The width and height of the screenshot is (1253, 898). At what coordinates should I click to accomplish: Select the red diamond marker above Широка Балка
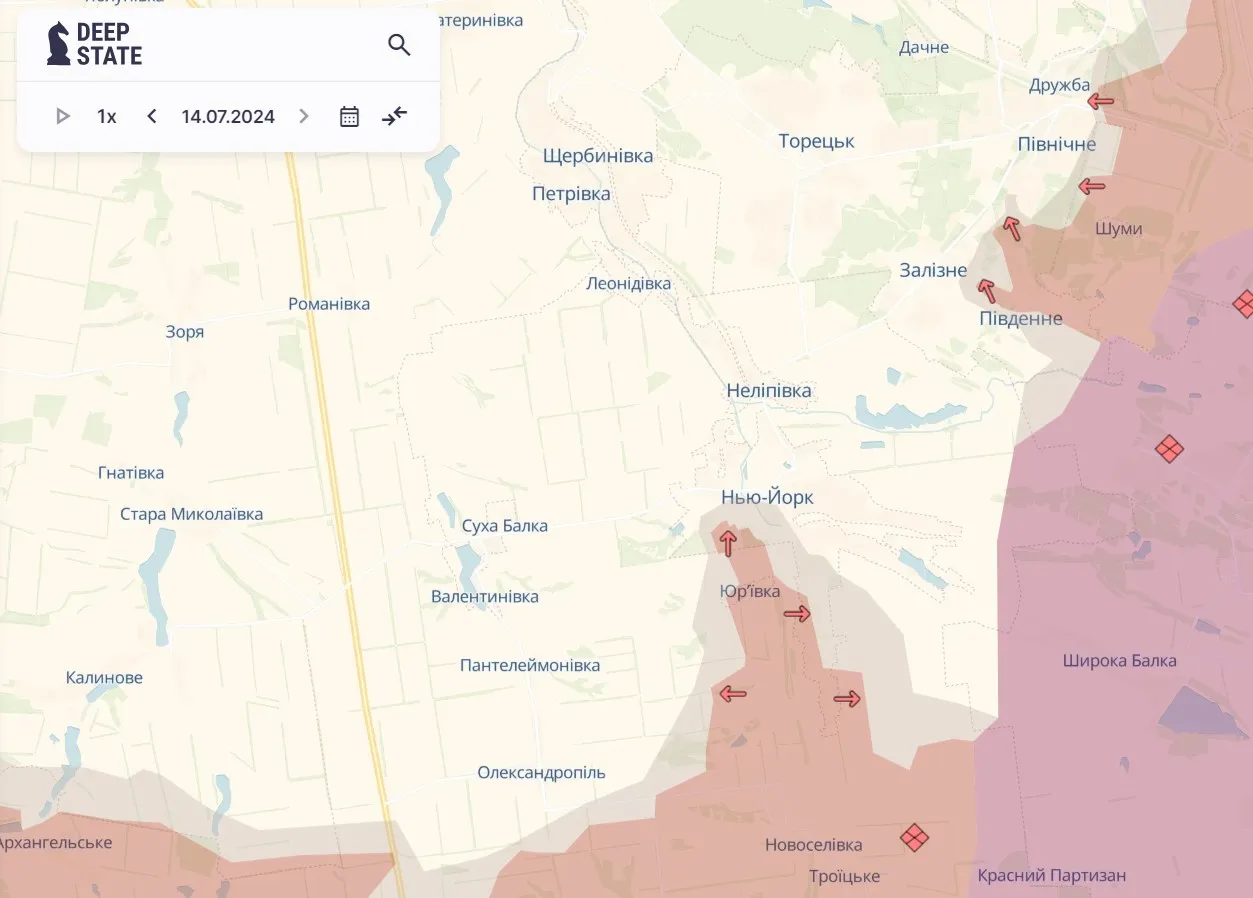point(1169,449)
